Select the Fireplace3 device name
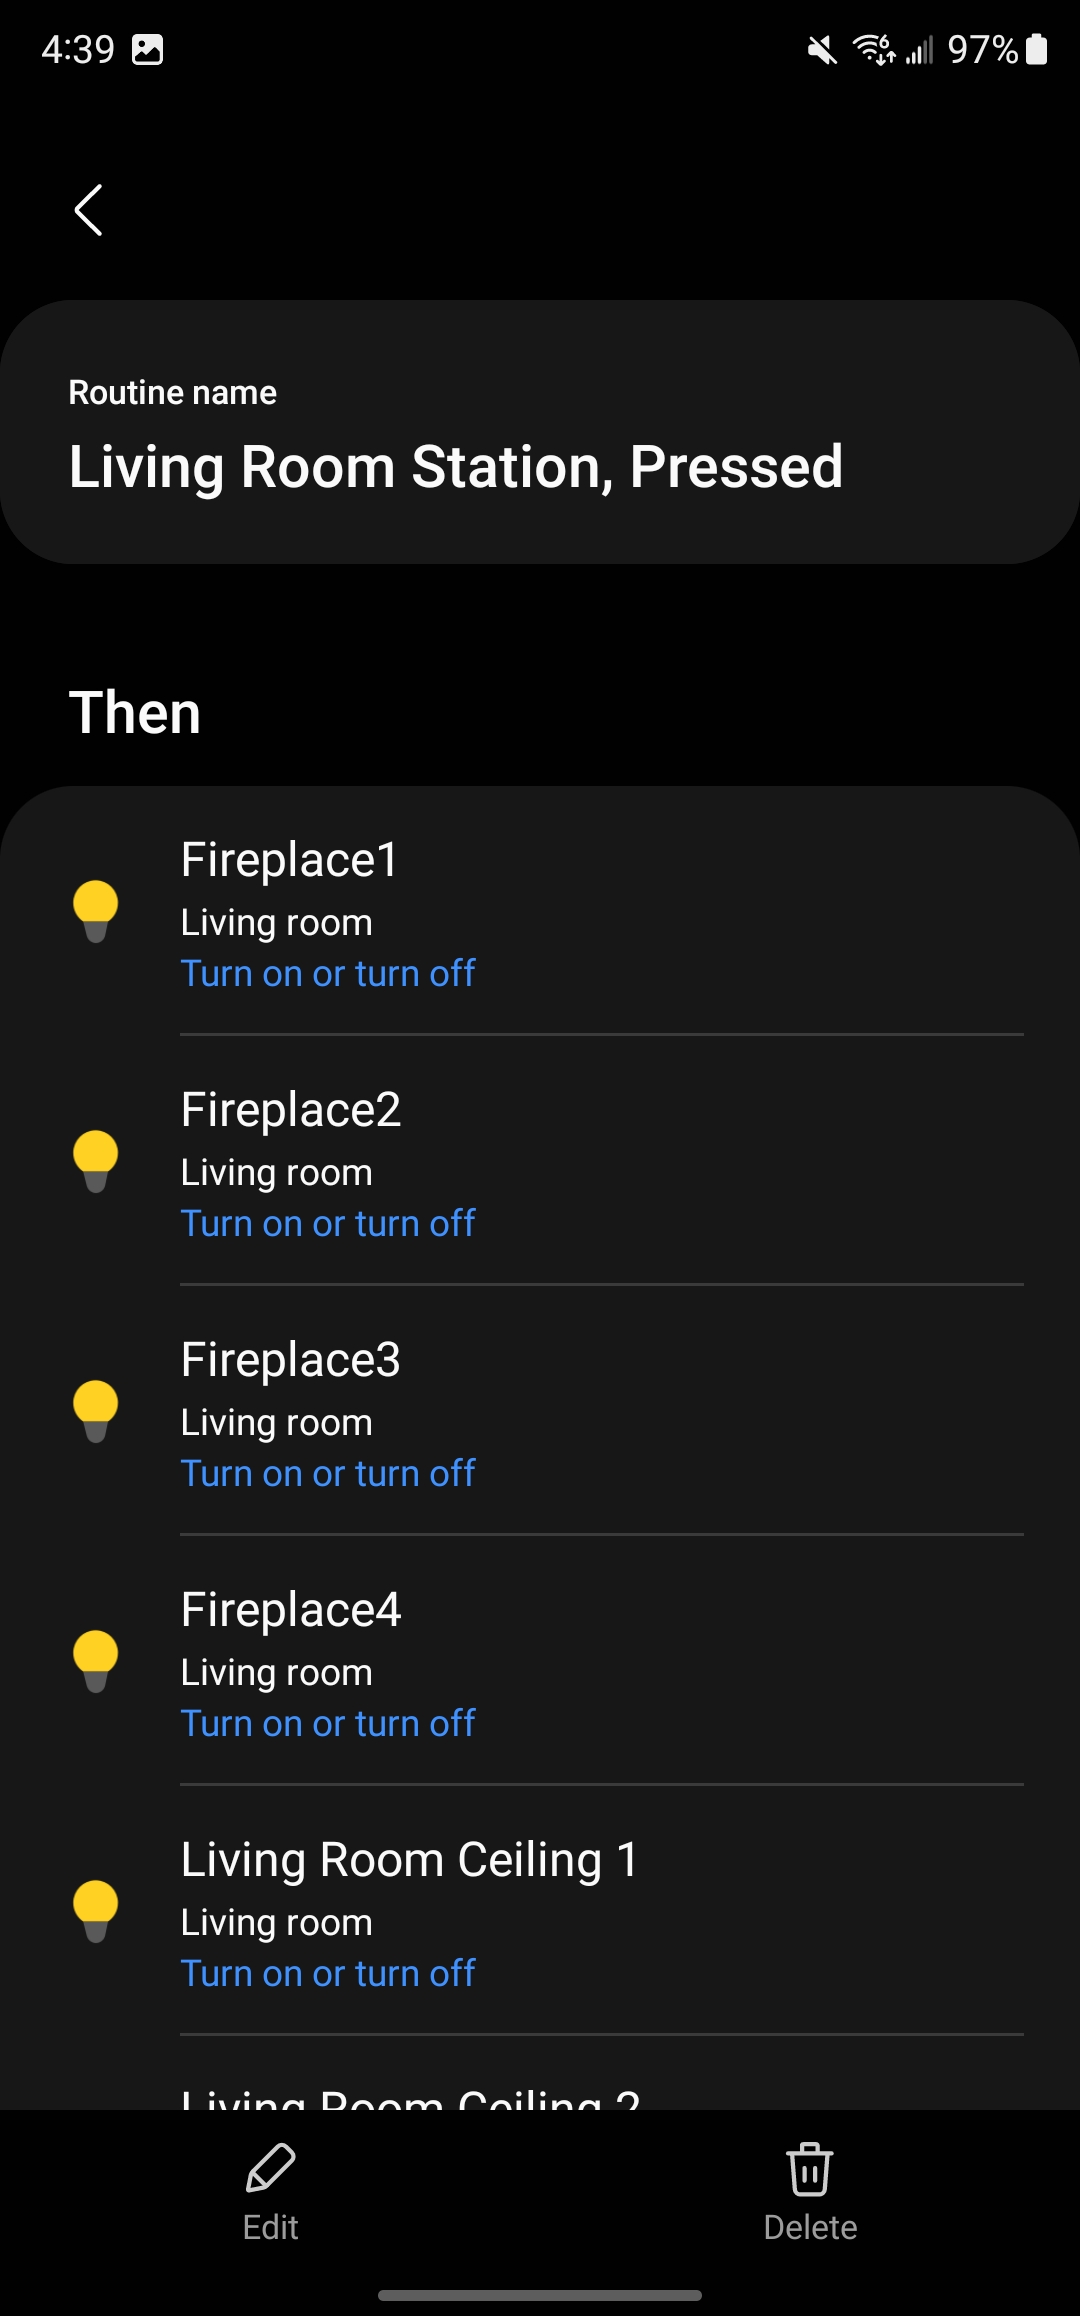Image resolution: width=1080 pixels, height=2316 pixels. pyautogui.click(x=291, y=1360)
